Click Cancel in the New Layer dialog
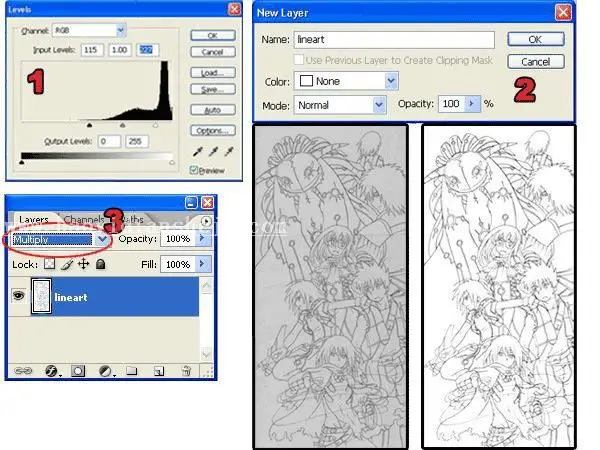This screenshot has height=450, width=600. tap(536, 62)
